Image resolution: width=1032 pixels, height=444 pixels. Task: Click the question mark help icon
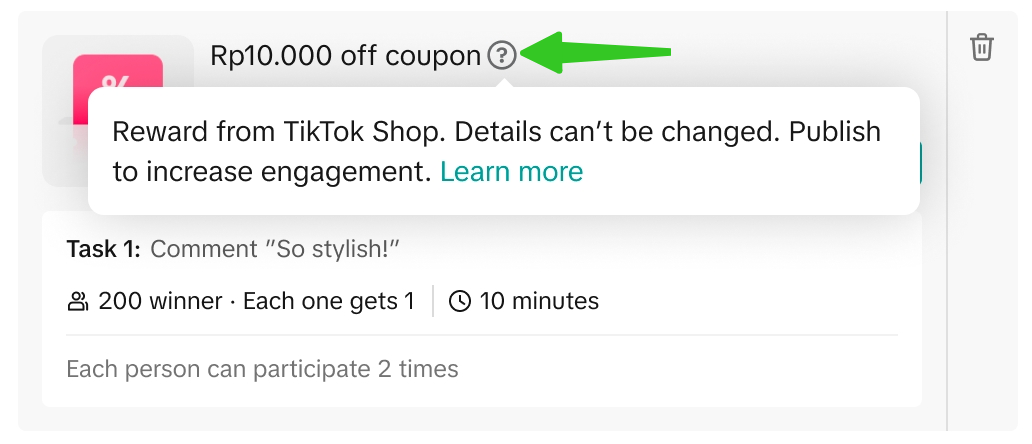pos(502,56)
